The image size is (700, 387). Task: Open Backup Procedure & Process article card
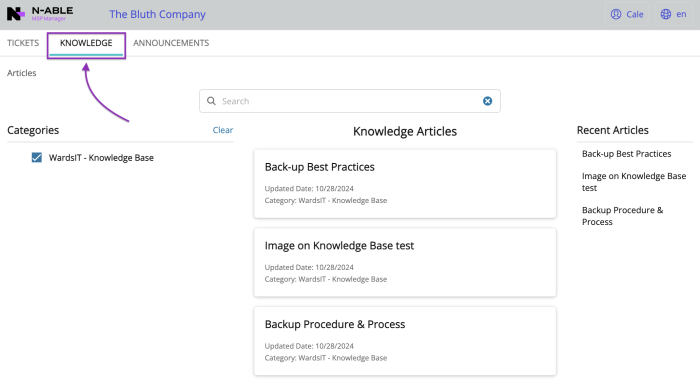pos(405,341)
